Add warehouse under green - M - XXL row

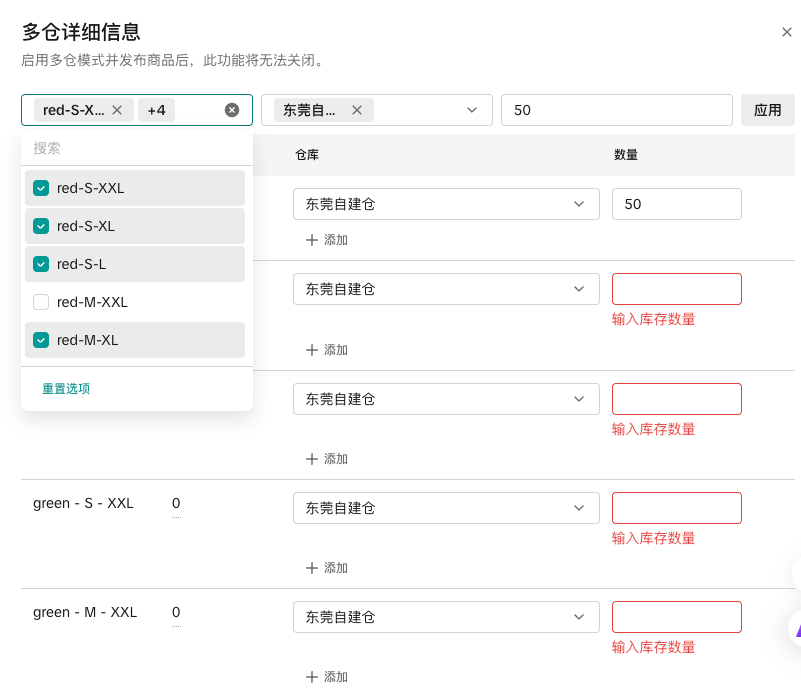pyautogui.click(x=327, y=677)
